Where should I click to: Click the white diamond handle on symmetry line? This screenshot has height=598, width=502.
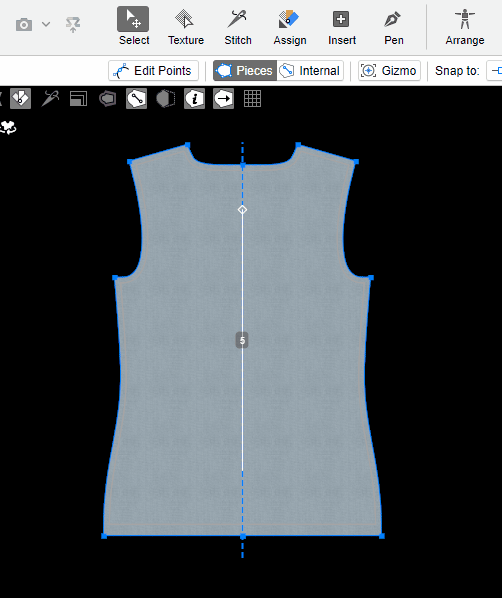tap(242, 210)
